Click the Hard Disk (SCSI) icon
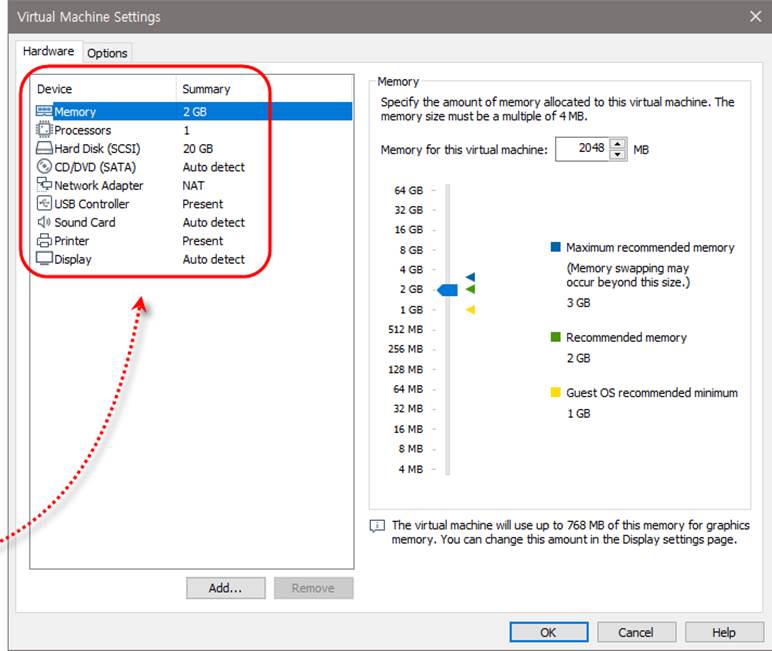772x651 pixels. pos(44,149)
